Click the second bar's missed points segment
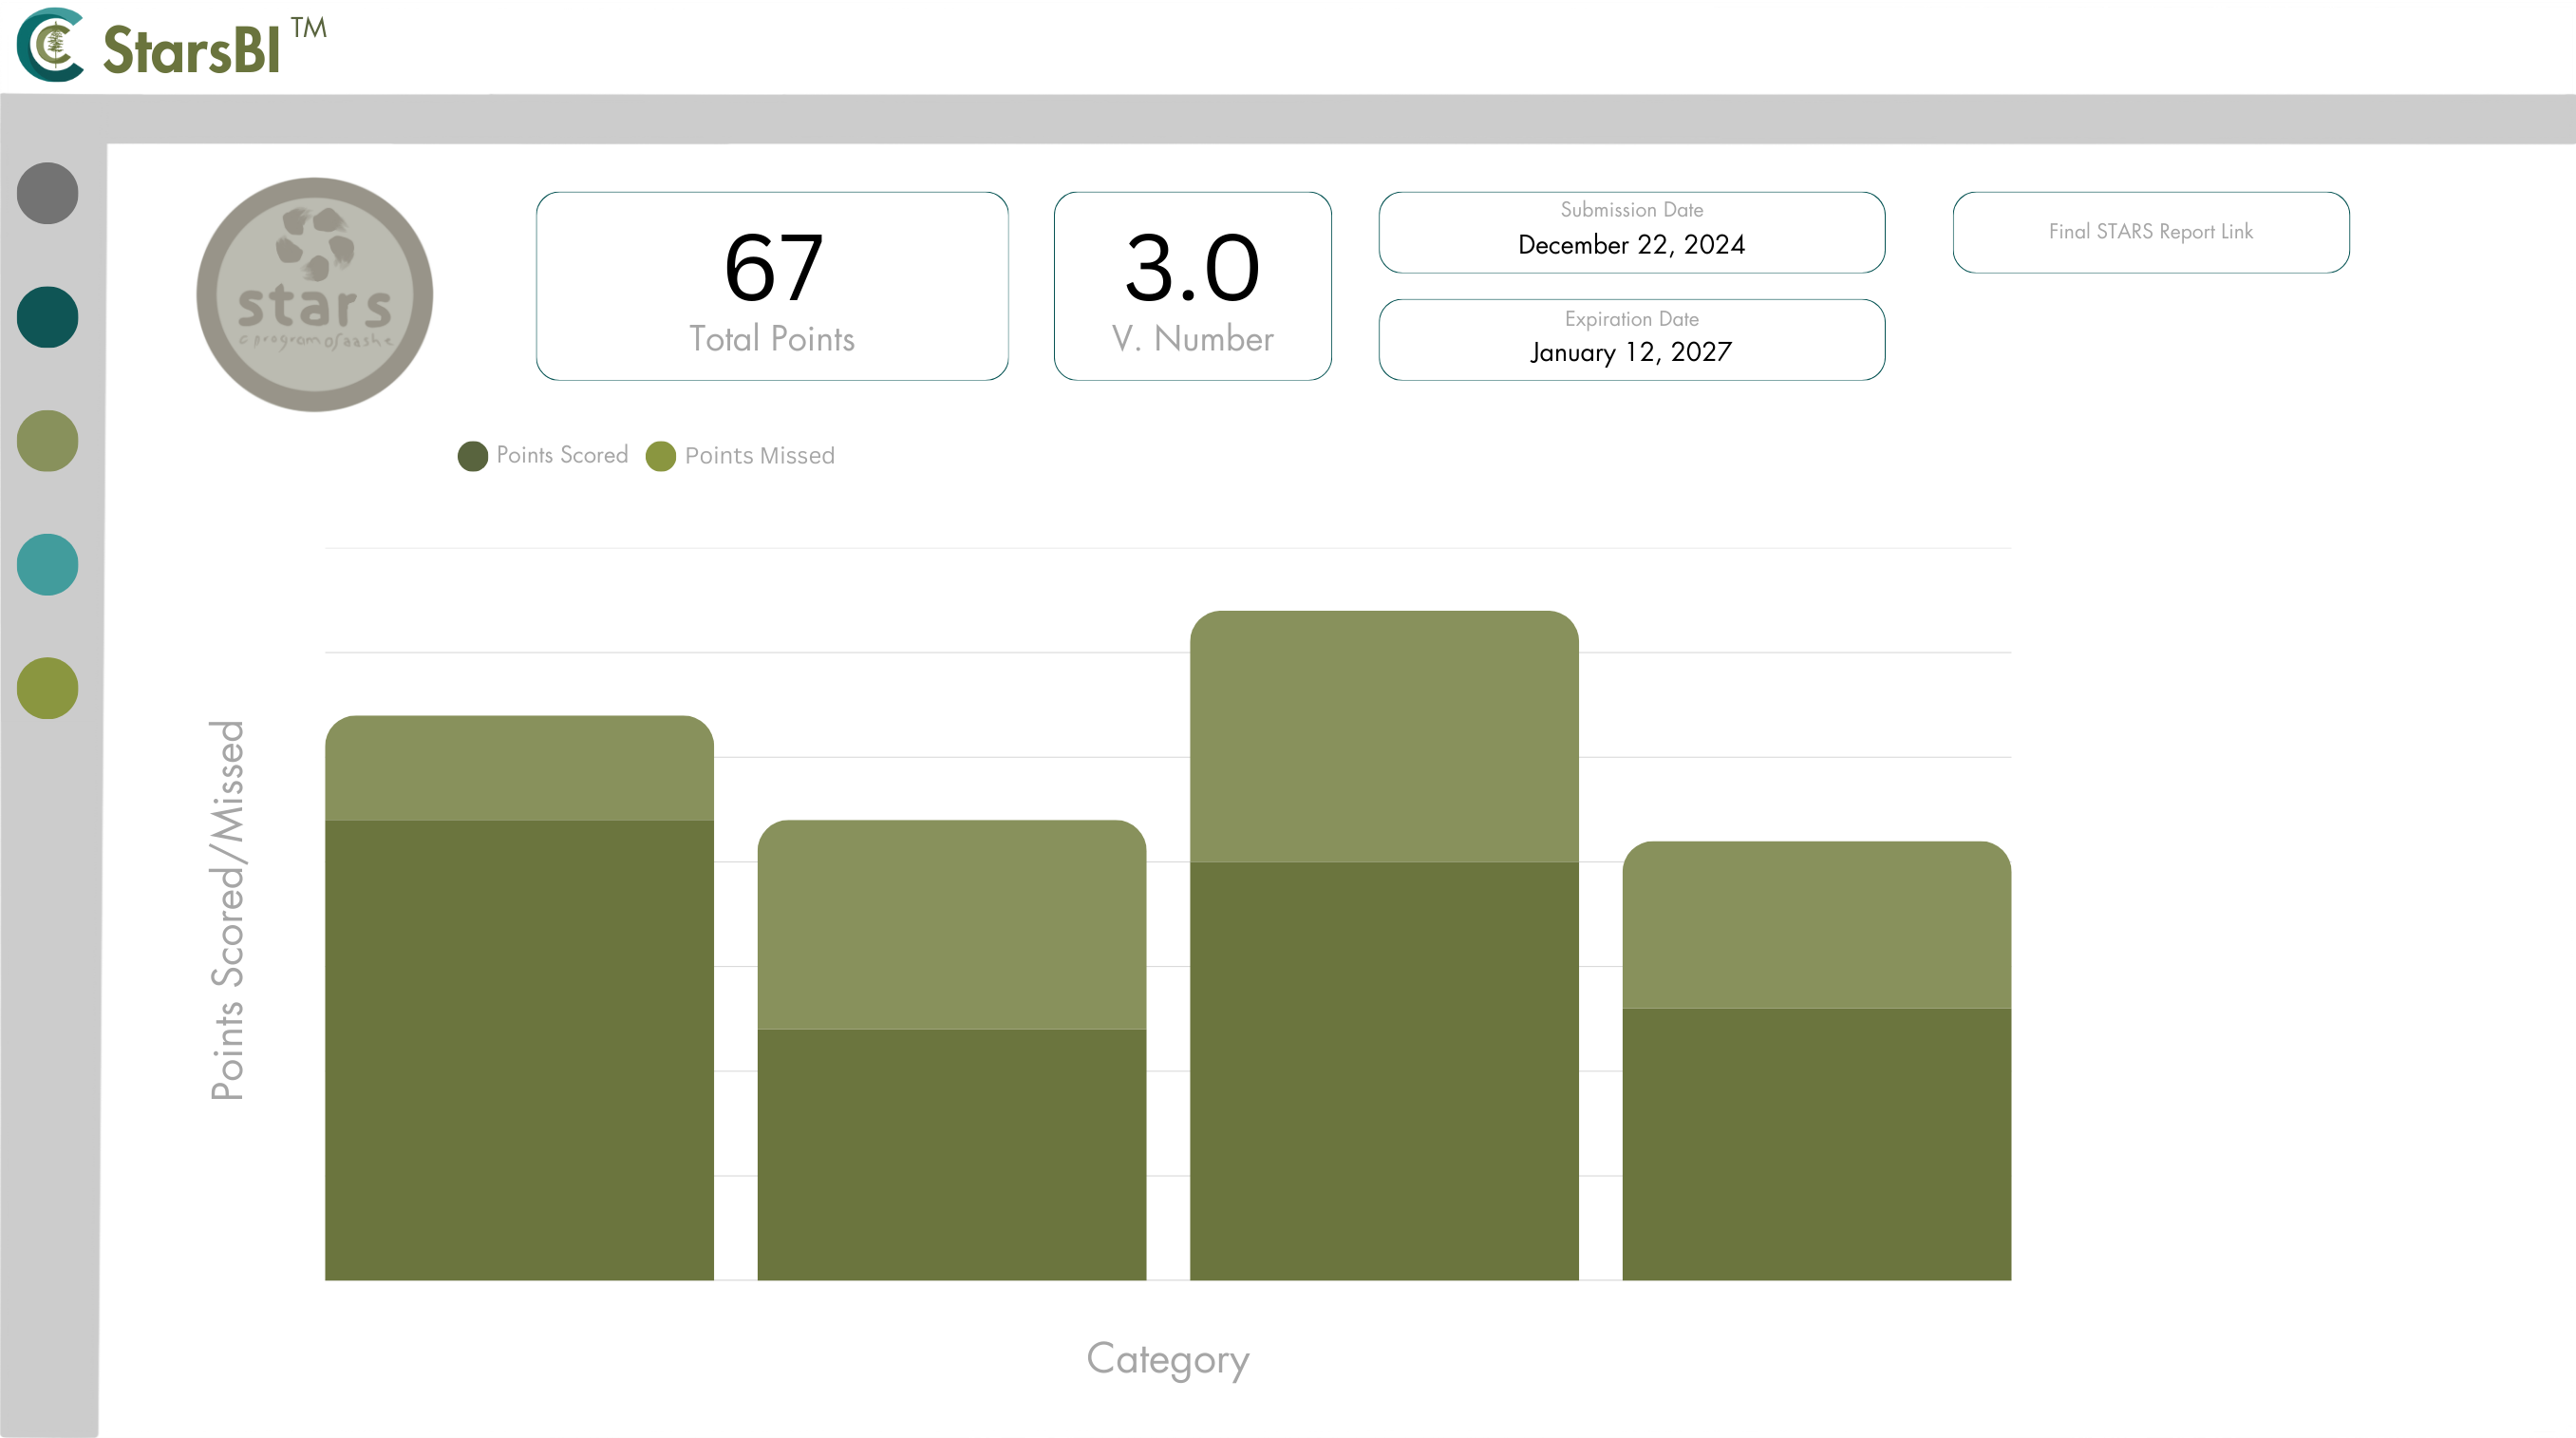The image size is (2576, 1438). tap(951, 925)
